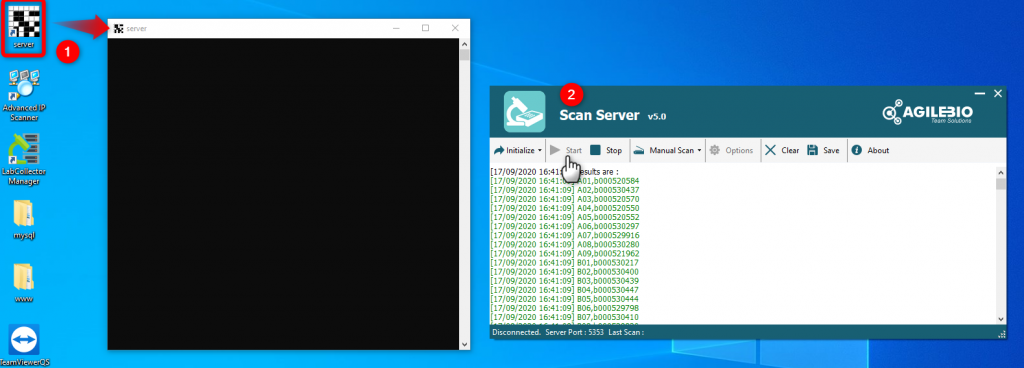Viewport: 1024px width, 368px height.
Task: Click the Disconnected status text
Action: click(x=517, y=332)
